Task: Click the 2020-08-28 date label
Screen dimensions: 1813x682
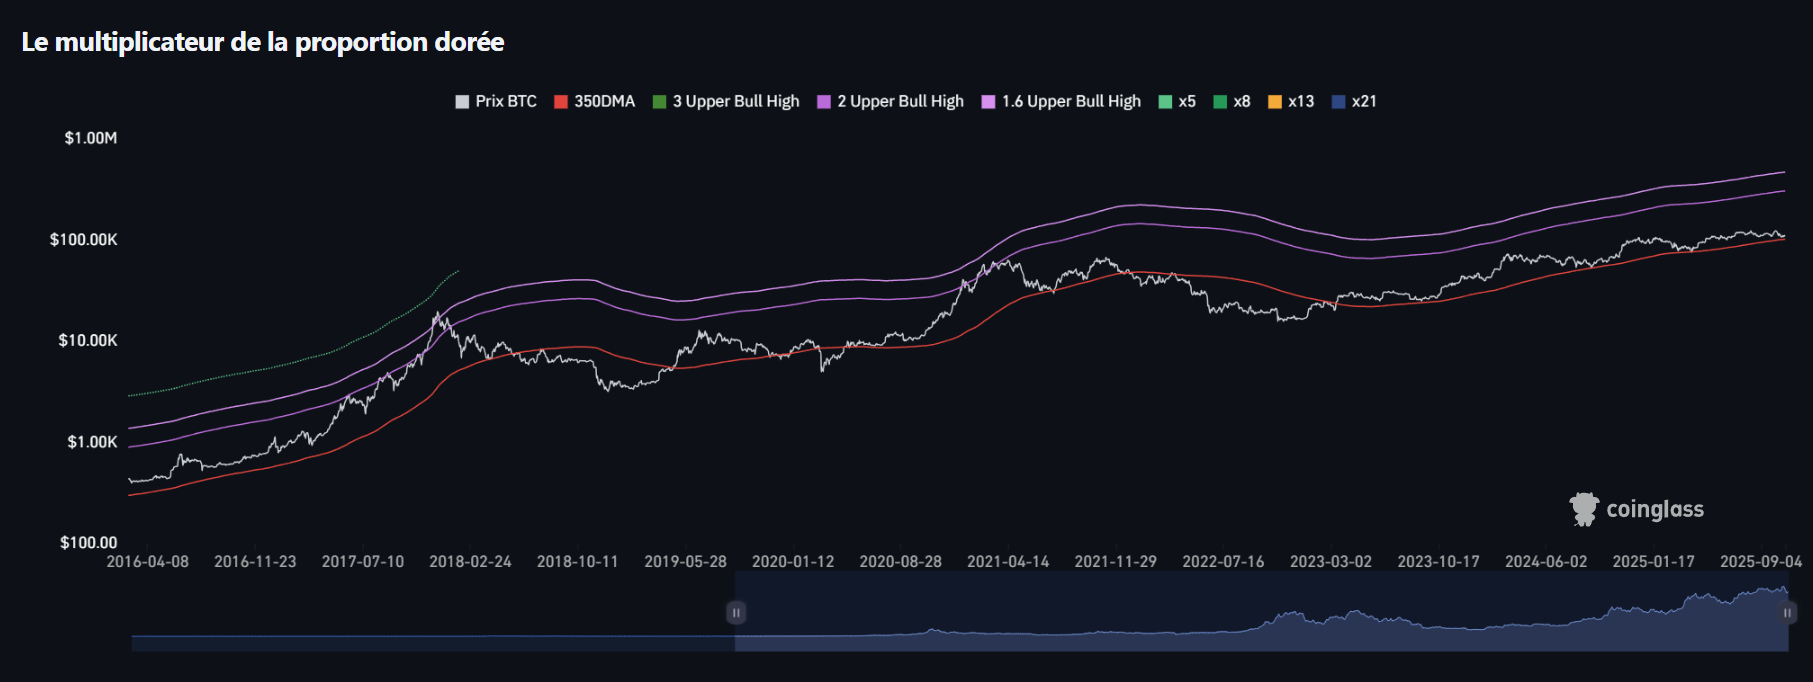Action: click(x=901, y=562)
